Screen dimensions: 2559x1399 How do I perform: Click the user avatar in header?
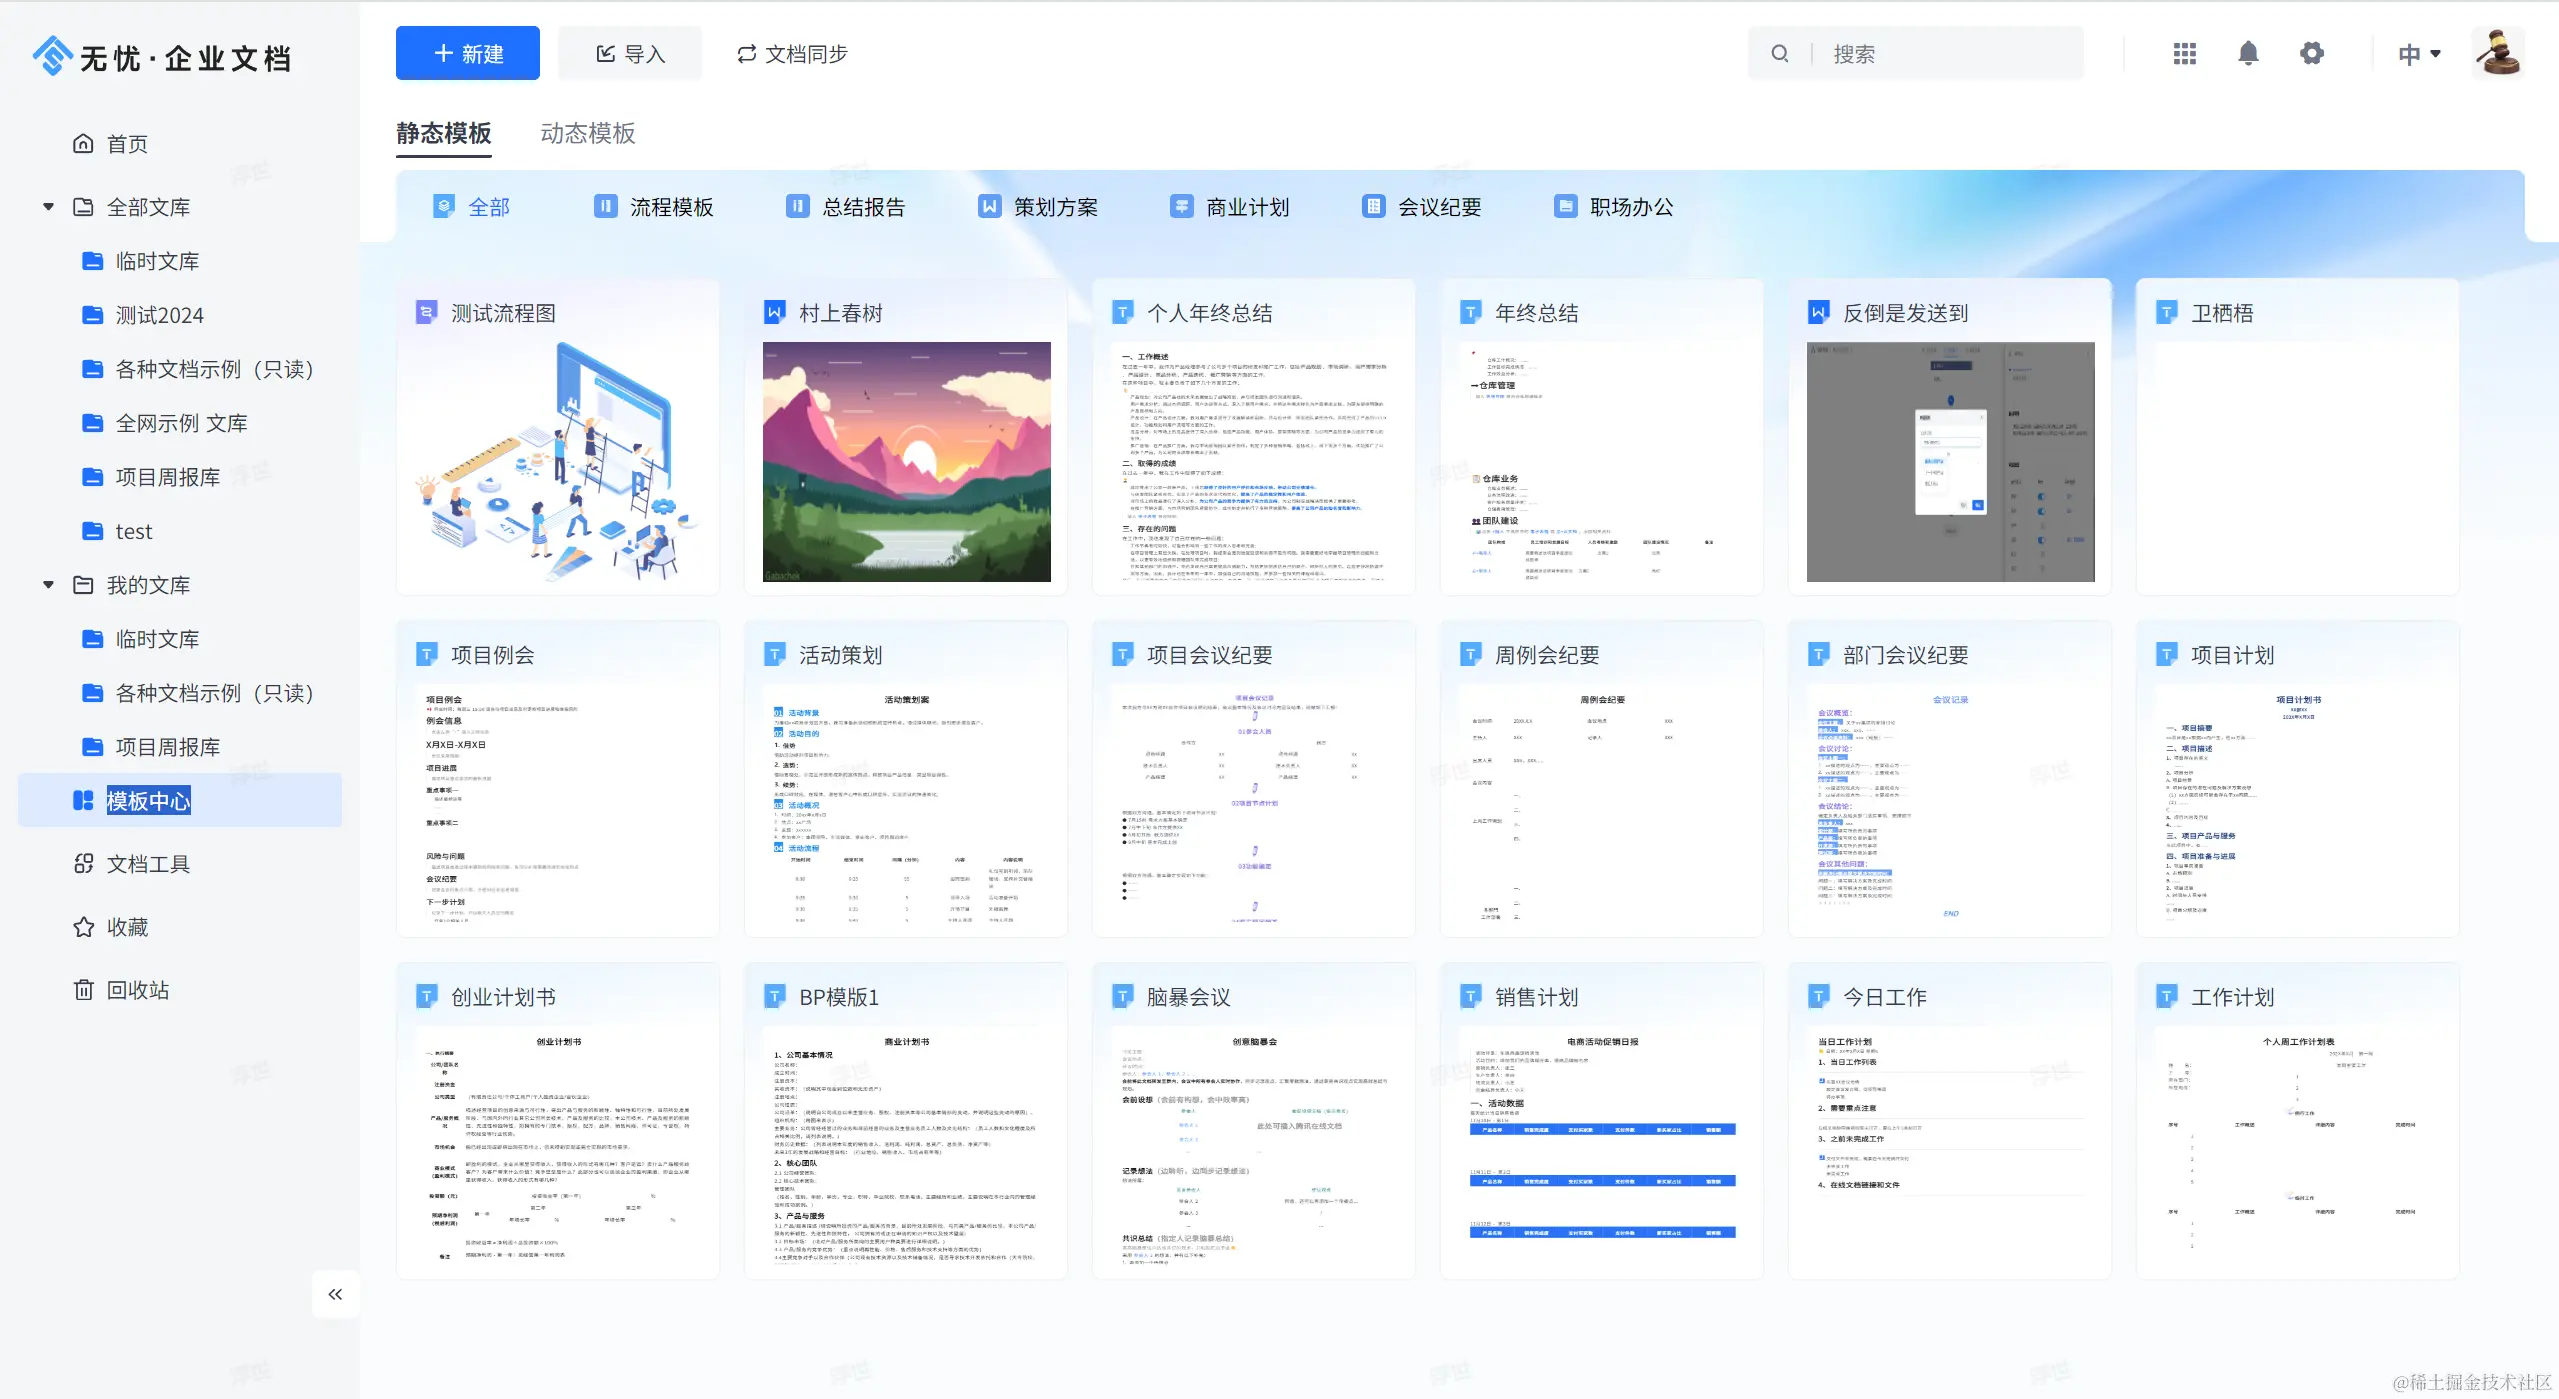[2497, 54]
